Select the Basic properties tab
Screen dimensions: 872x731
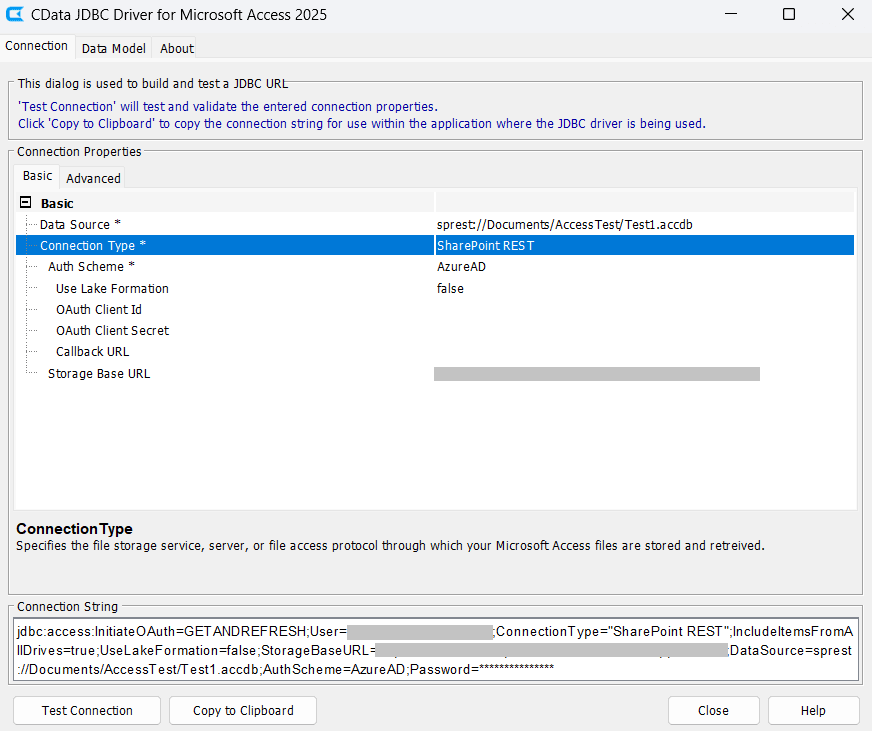[x=38, y=176]
